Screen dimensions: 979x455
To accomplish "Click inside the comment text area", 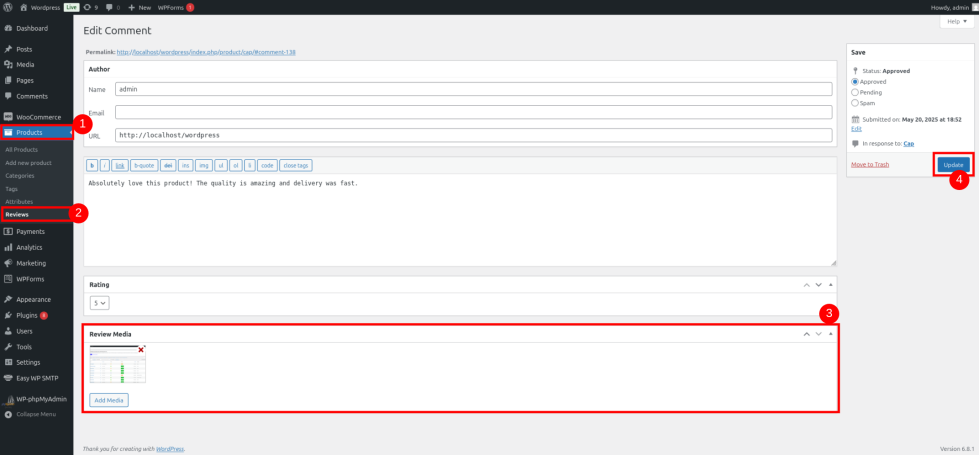I will point(460,220).
